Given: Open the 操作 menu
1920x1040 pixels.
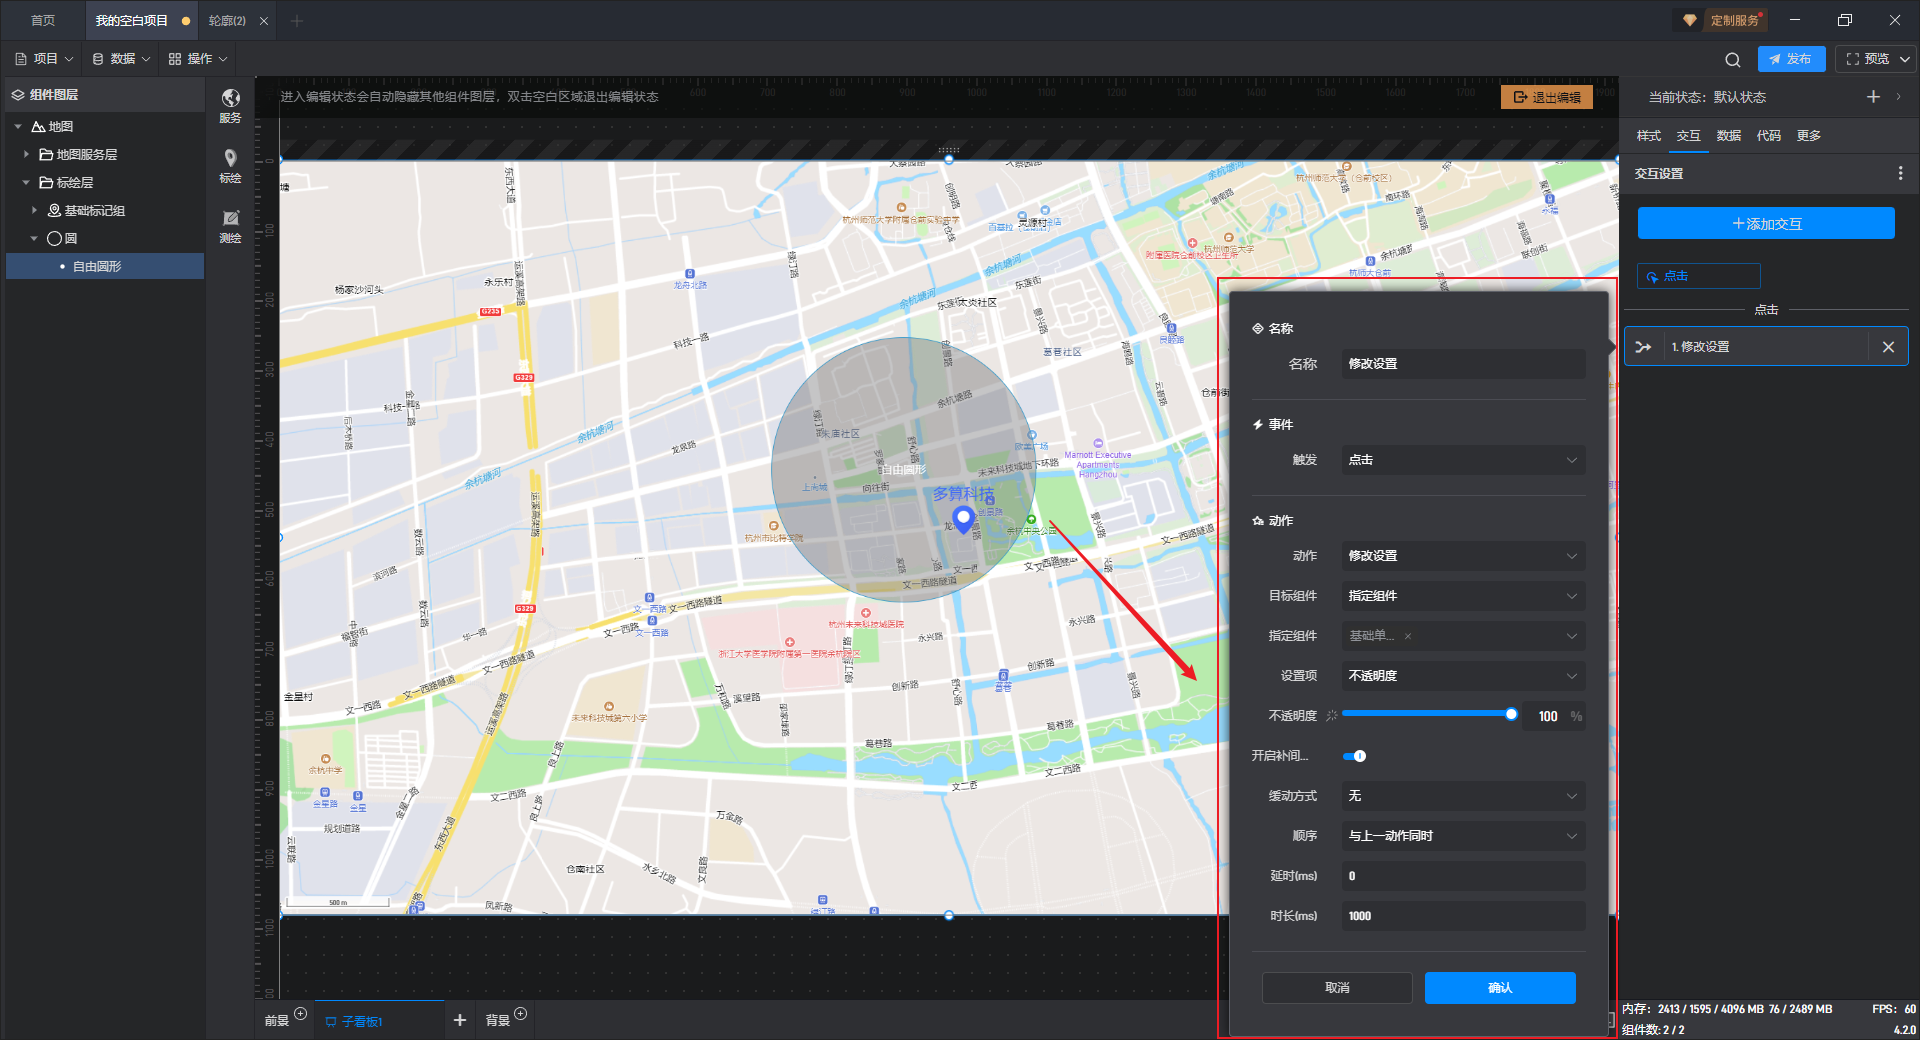Looking at the screenshot, I should tap(199, 59).
